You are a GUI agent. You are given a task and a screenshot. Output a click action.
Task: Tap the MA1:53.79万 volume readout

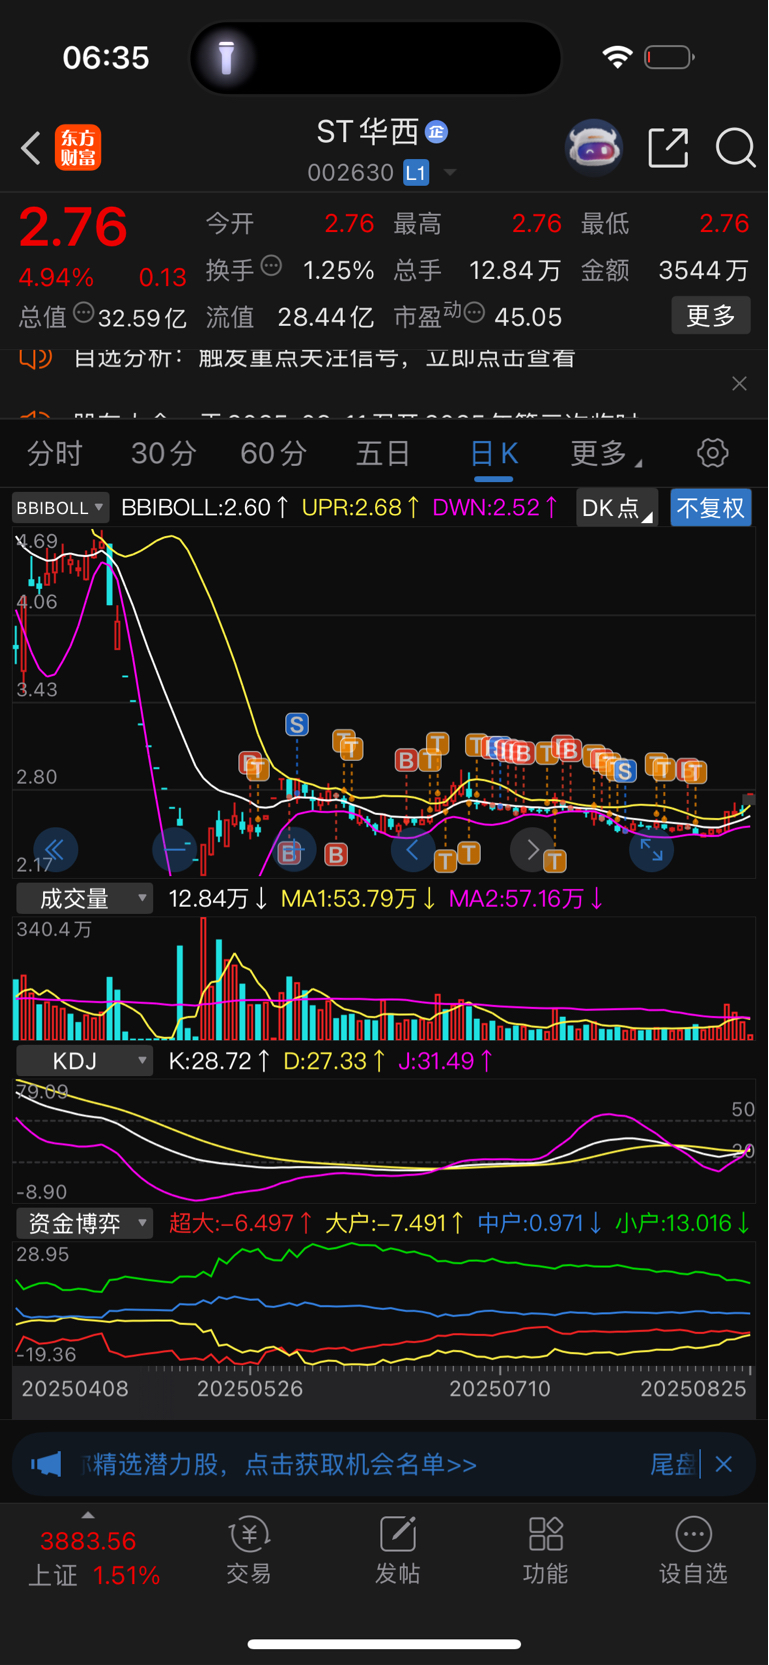coord(358,898)
